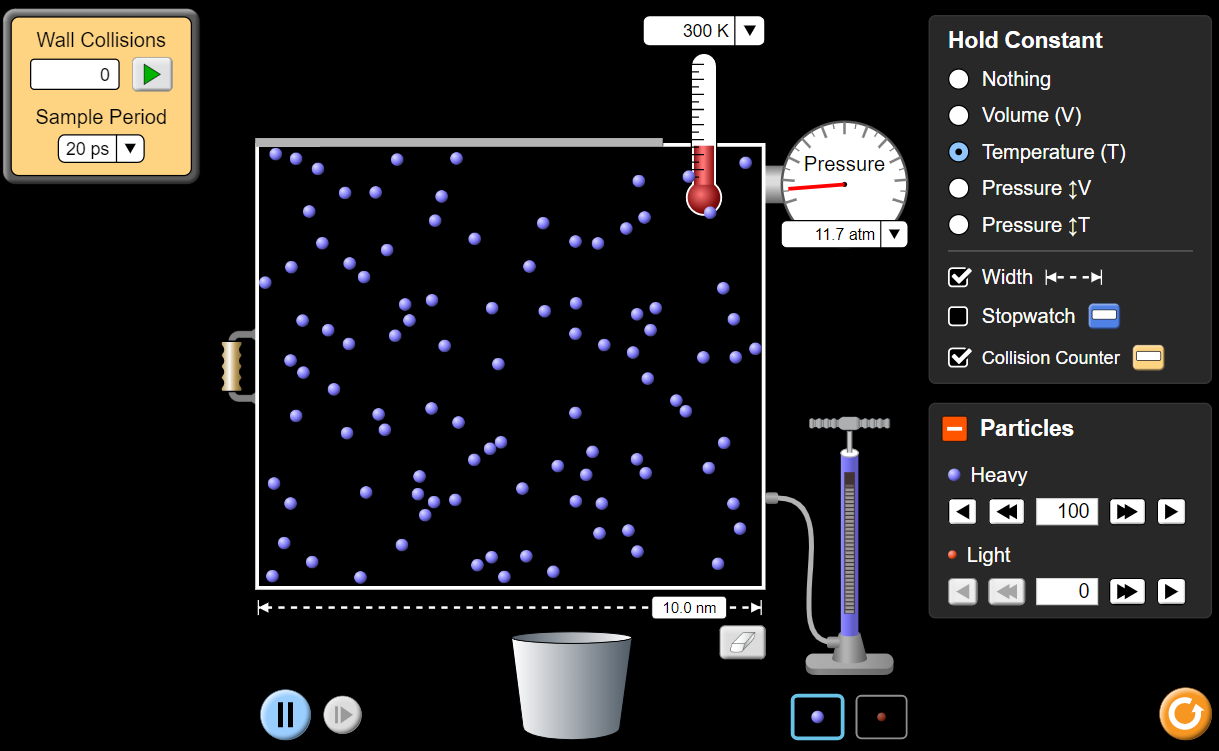
Task: Add many heavy particles with double-arrow button
Action: tap(1127, 512)
